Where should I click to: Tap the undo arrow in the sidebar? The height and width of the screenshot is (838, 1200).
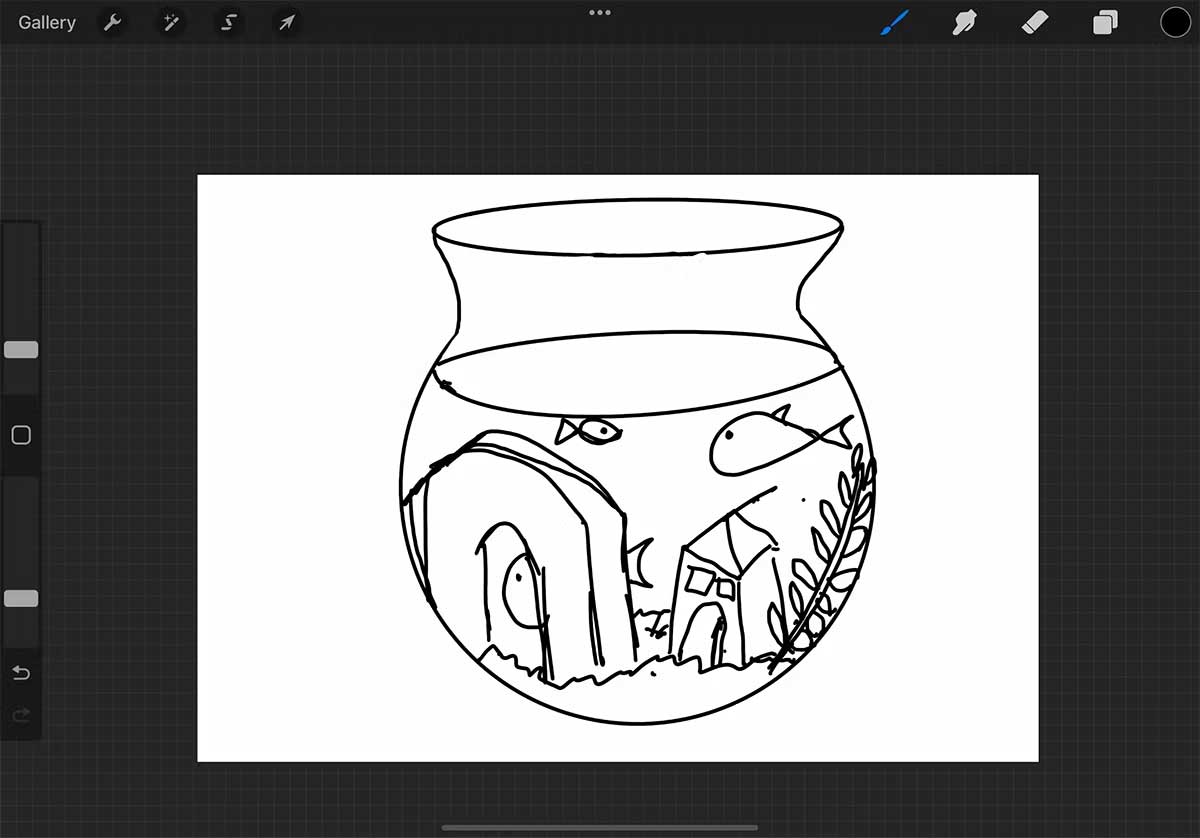[21, 673]
